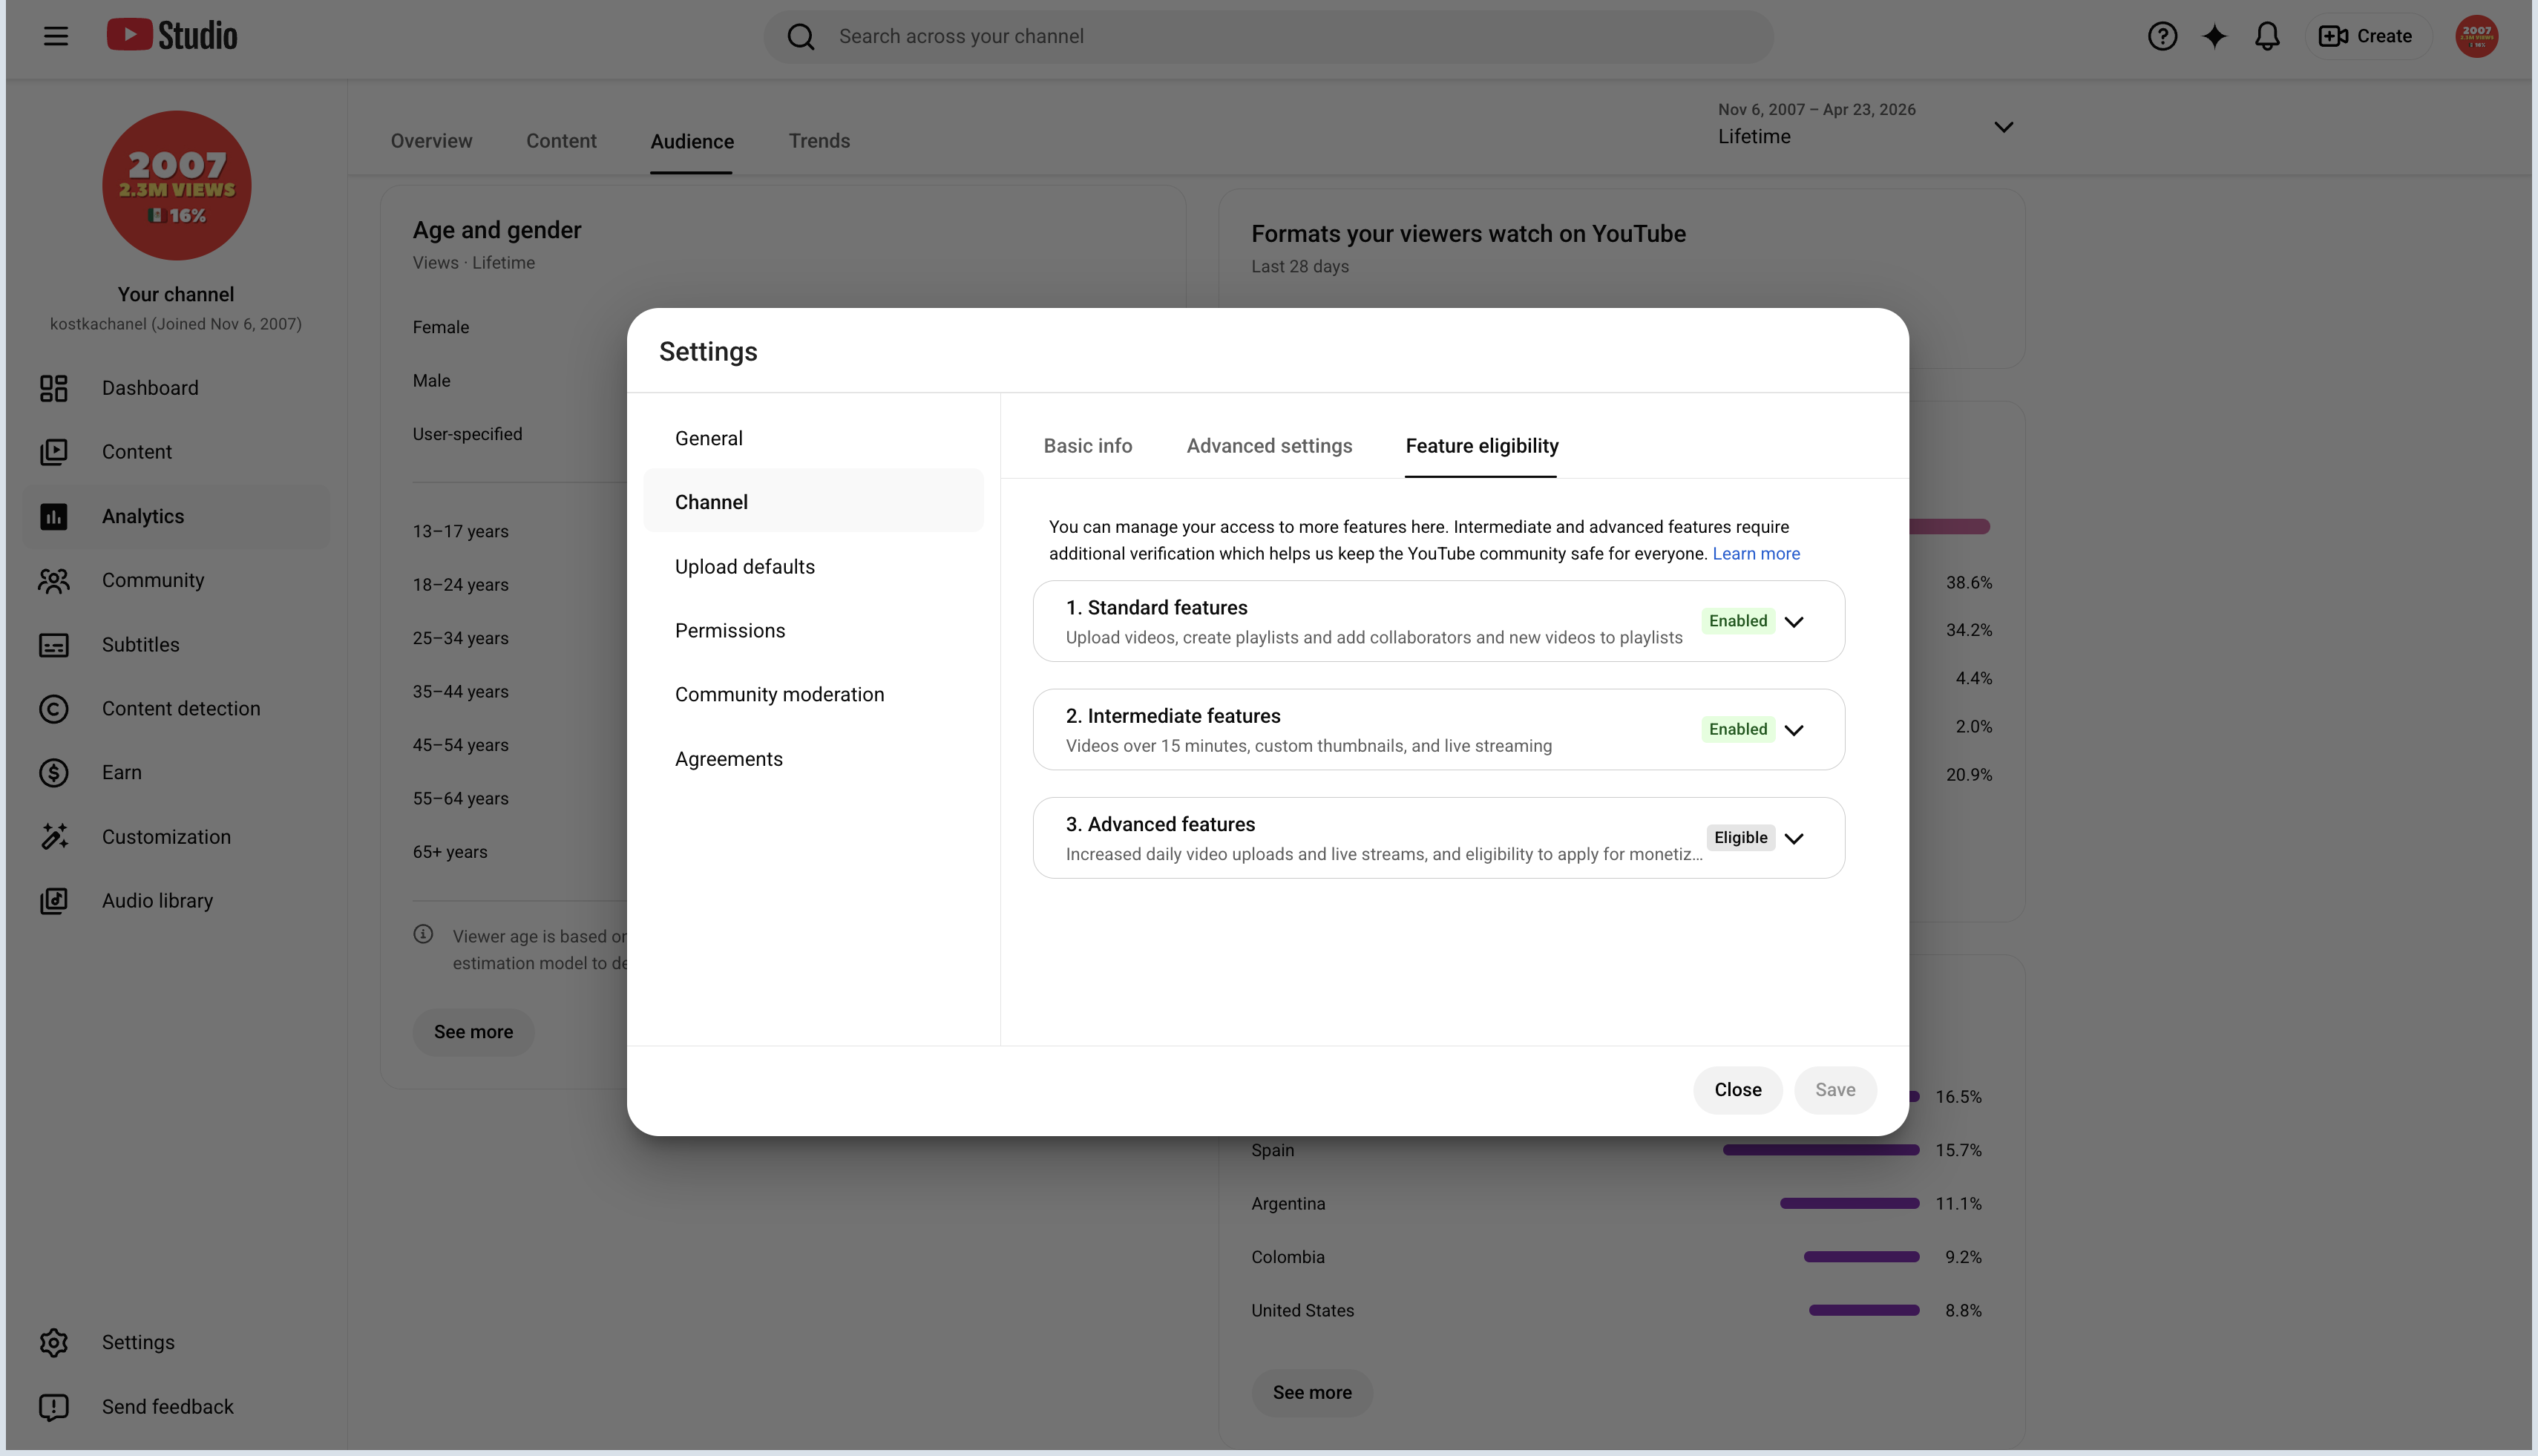Click the Learn more link
Screen dimensions: 2538x1456
click(1756, 553)
